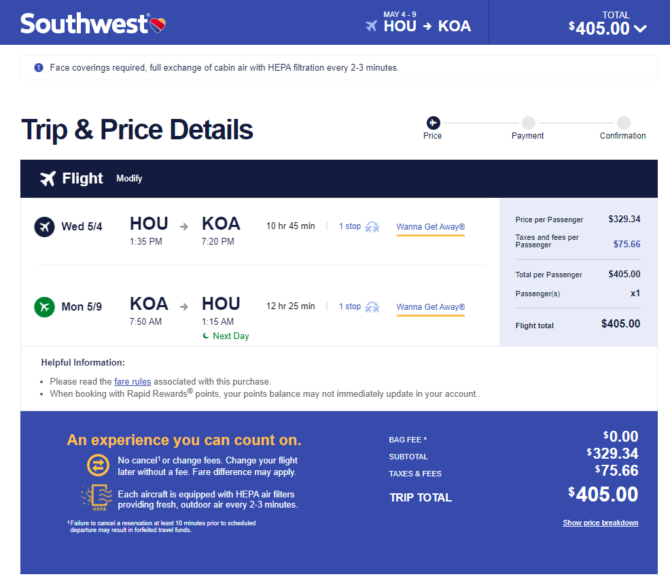Screen dimensions: 670x581
Task: Select the Price step plane icon
Action: click(433, 123)
